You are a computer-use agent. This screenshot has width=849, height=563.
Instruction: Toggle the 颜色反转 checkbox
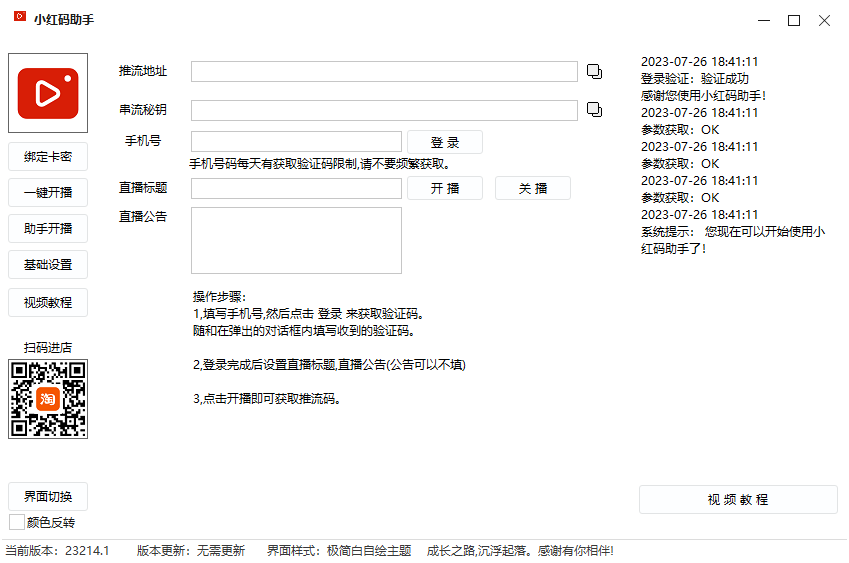point(17,522)
